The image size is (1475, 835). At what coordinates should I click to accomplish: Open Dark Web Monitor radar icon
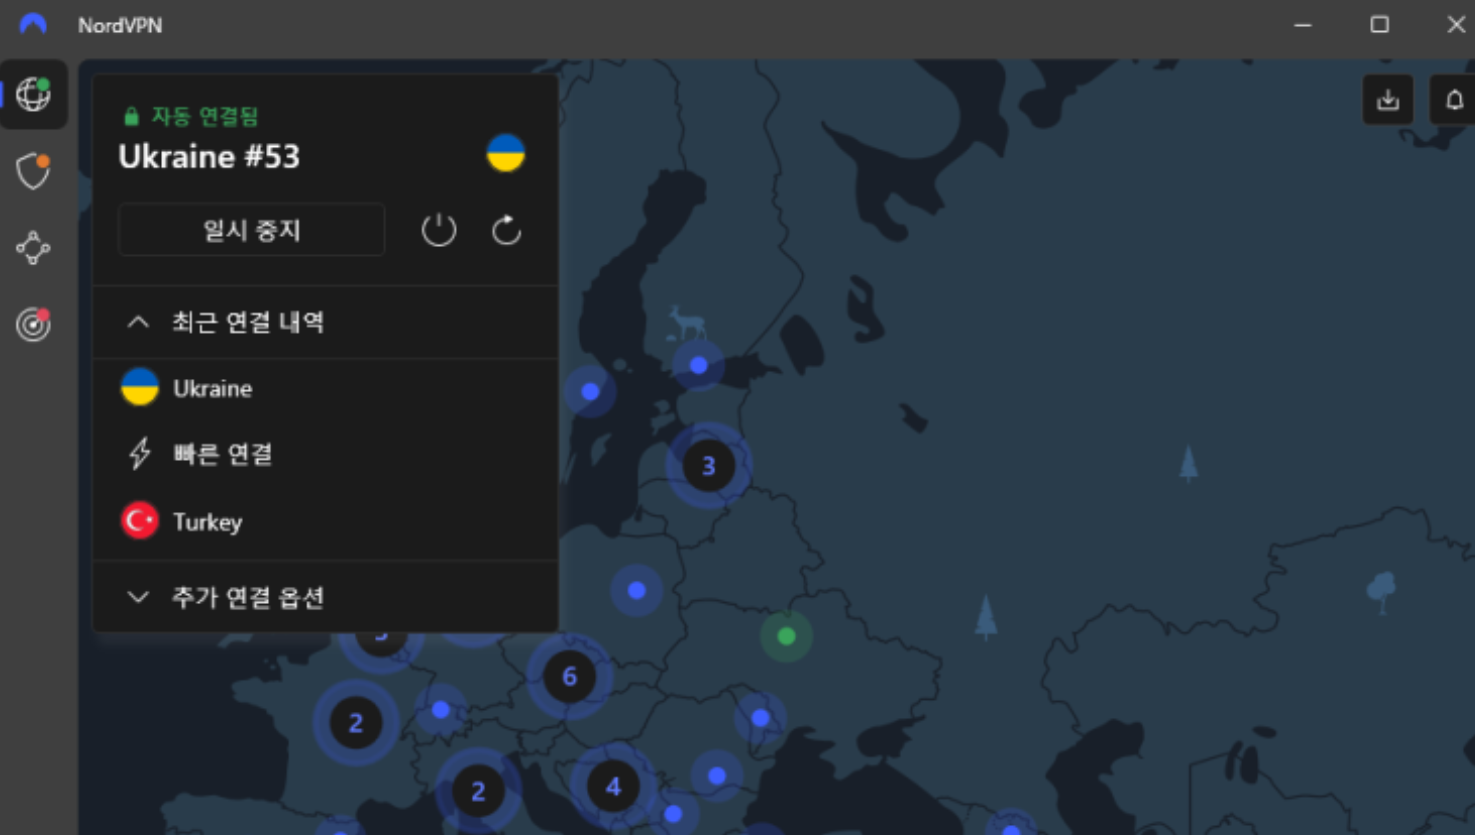(x=33, y=324)
